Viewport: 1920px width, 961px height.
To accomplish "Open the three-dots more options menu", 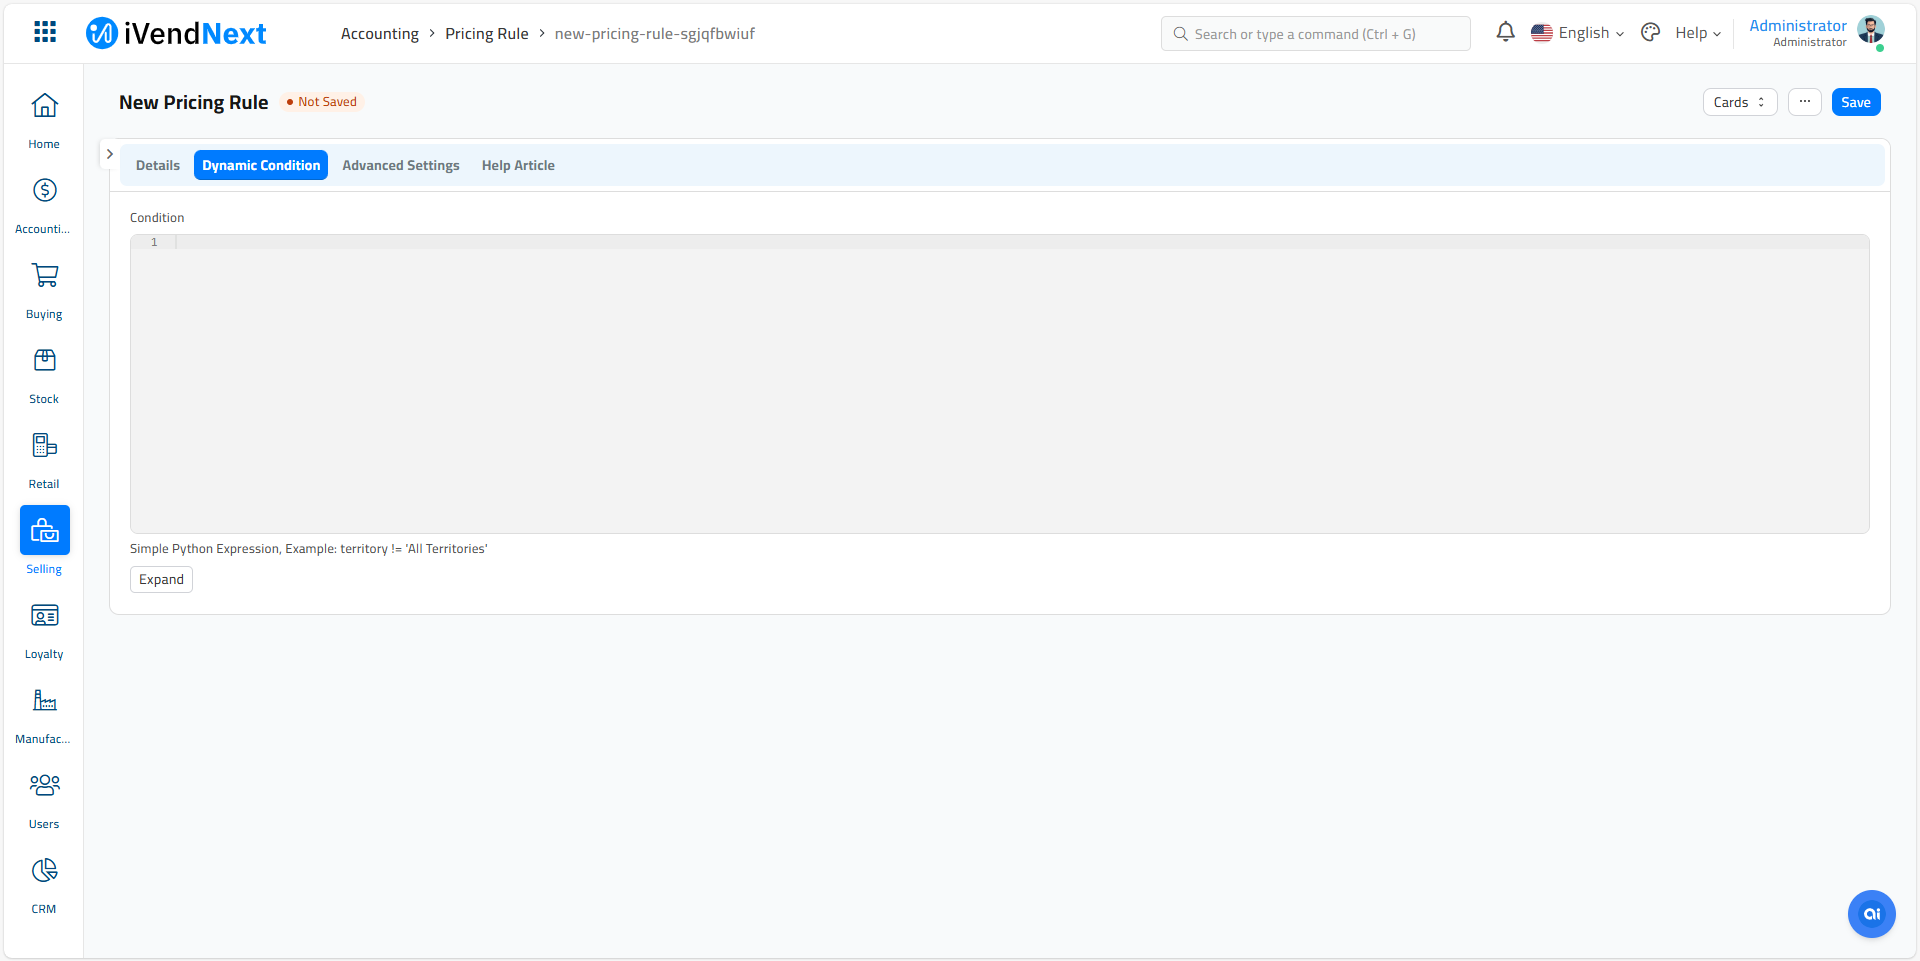I will pyautogui.click(x=1805, y=102).
